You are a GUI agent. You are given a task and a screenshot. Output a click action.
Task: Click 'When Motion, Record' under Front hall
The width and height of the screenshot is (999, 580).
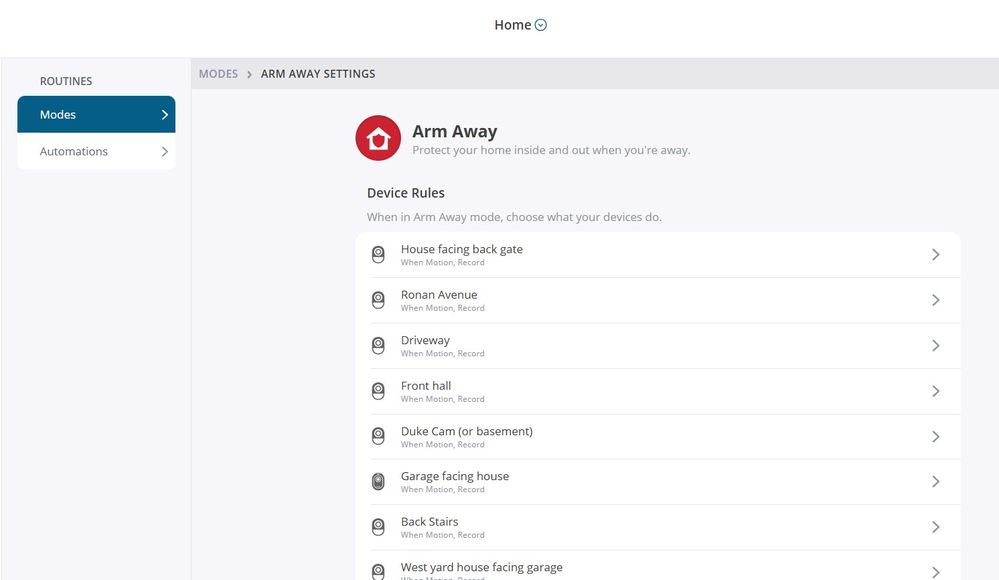[x=442, y=399]
